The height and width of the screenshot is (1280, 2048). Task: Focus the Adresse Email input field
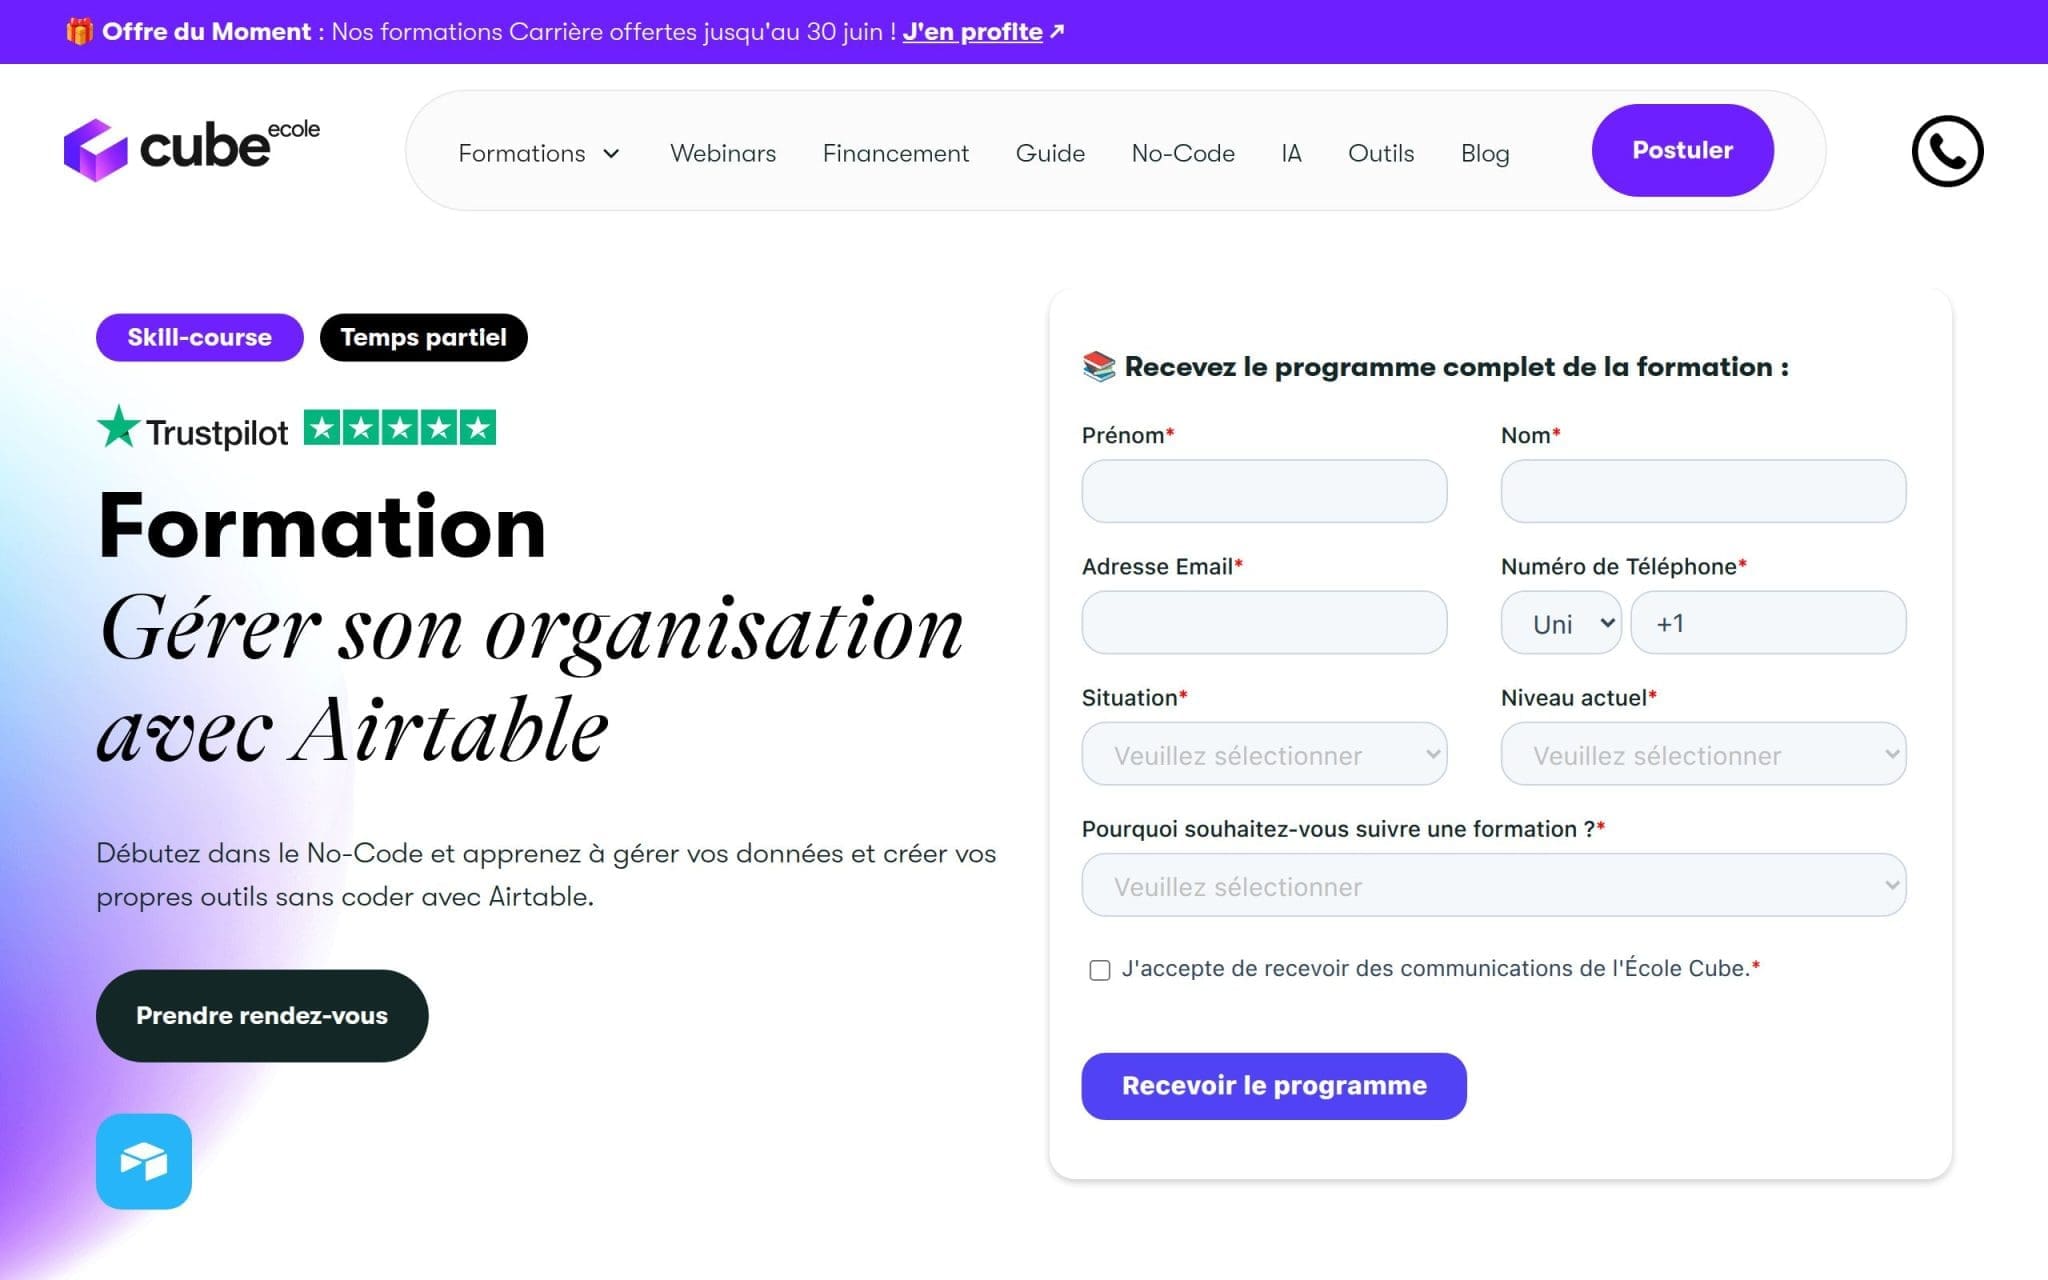coord(1264,622)
